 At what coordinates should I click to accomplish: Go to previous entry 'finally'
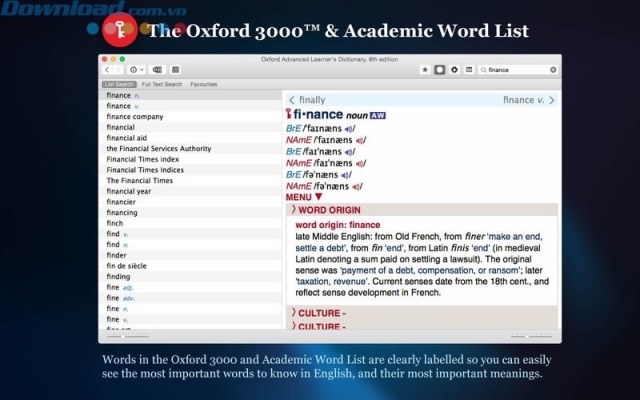tap(312, 100)
